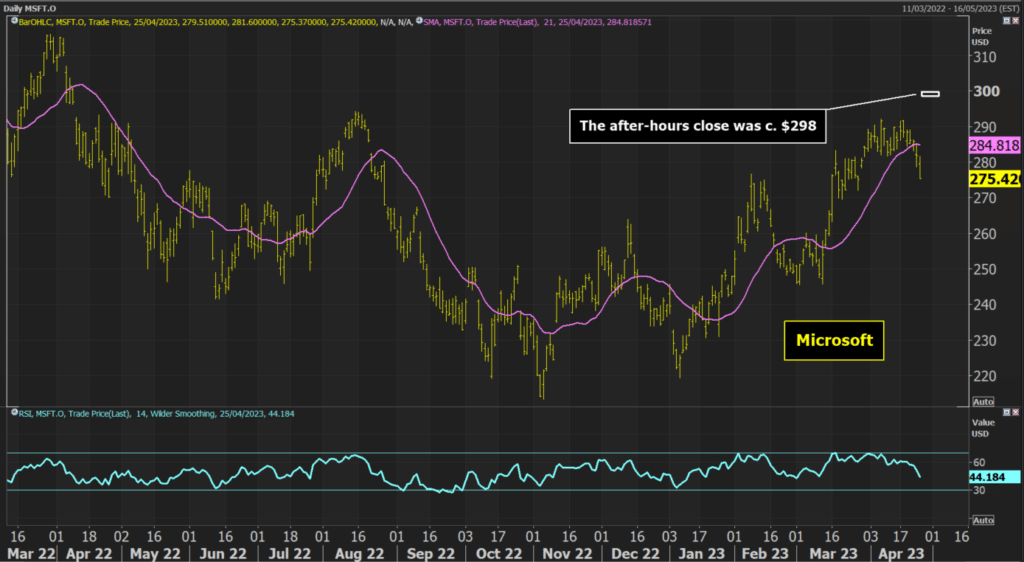
Task: Click the cyan 44.184 RSI value tag
Action: click(x=987, y=478)
